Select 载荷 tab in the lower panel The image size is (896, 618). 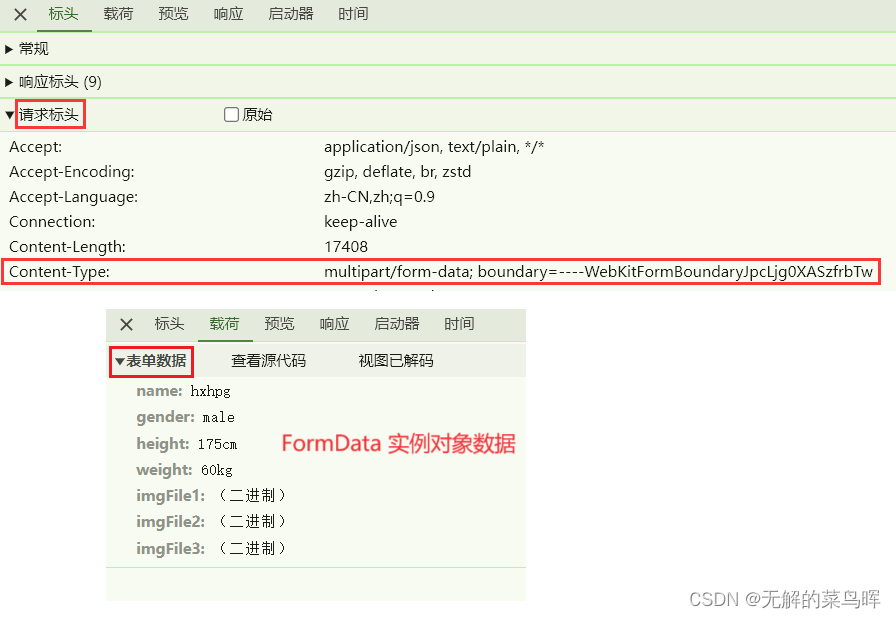click(224, 324)
